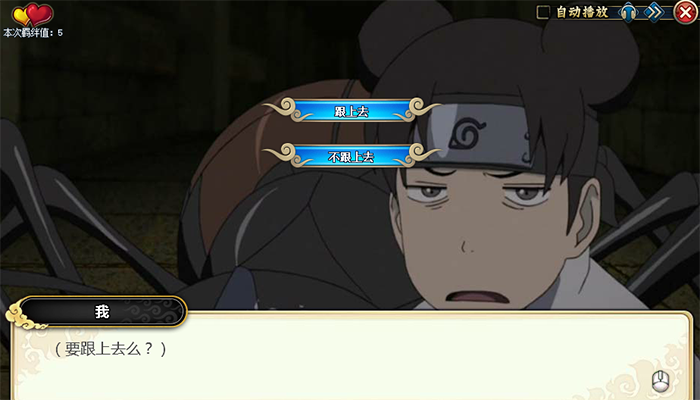Click the 本次羁绊值: 5 label
The width and height of the screenshot is (700, 400).
tap(33, 33)
